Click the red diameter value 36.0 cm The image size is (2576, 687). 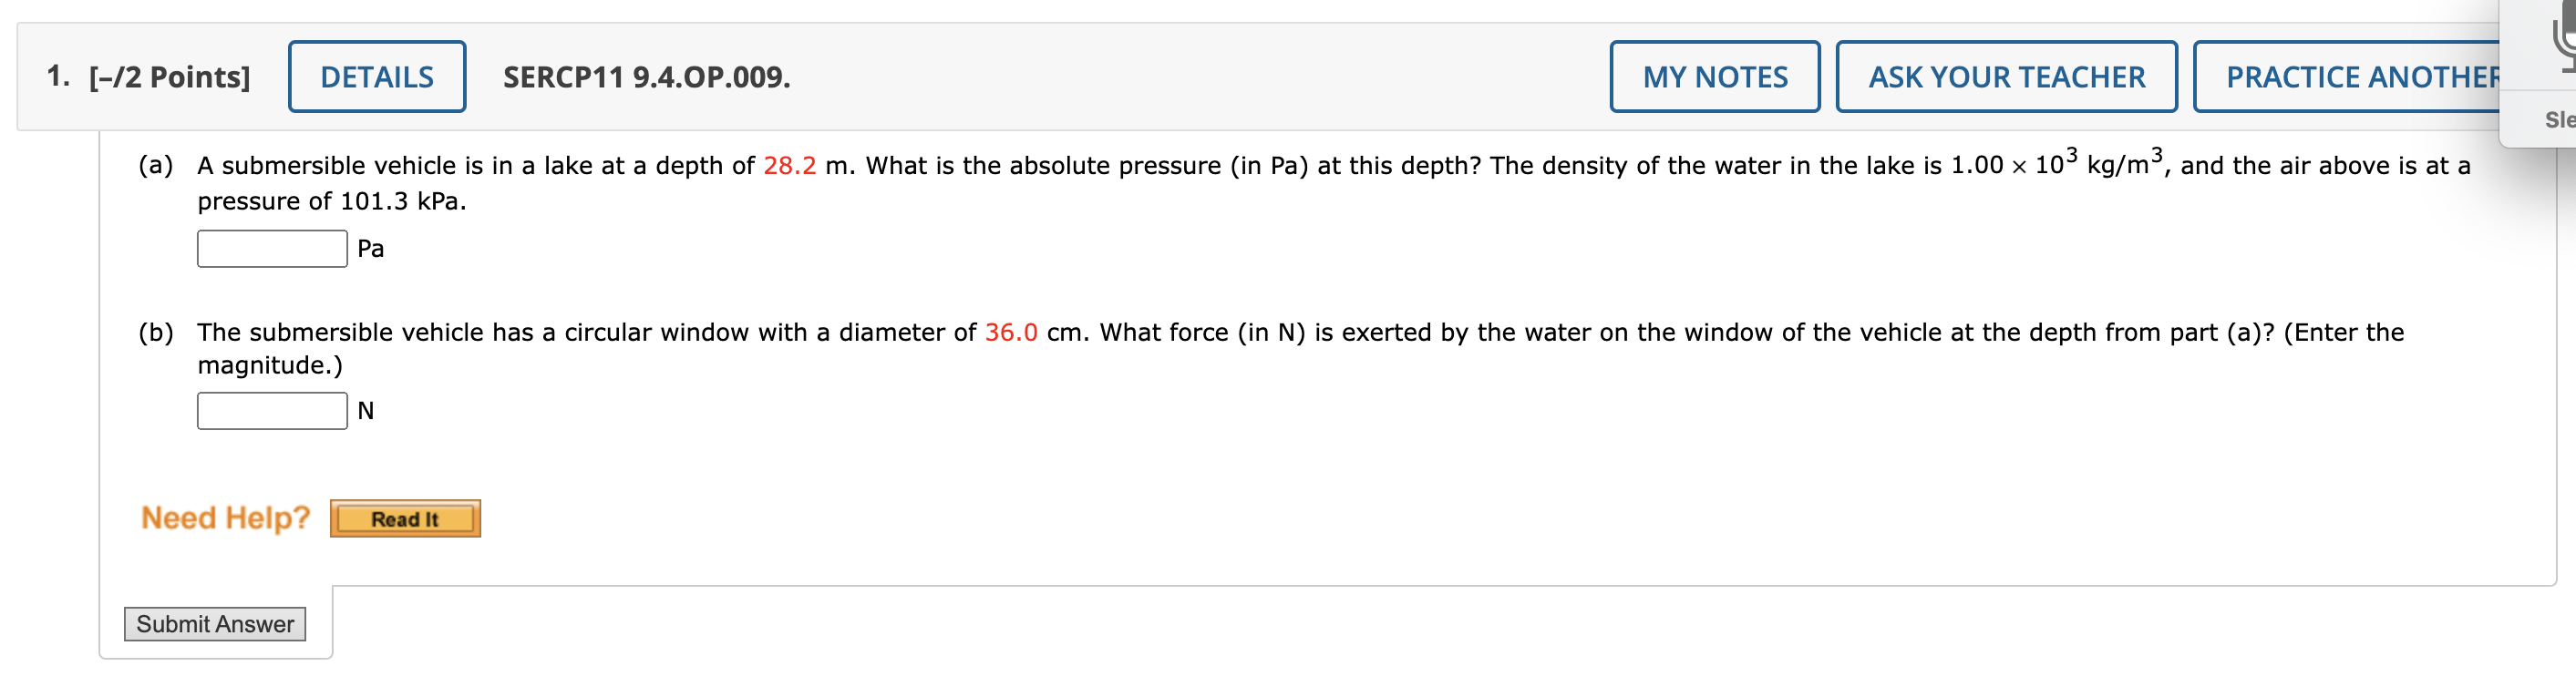pos(1012,332)
